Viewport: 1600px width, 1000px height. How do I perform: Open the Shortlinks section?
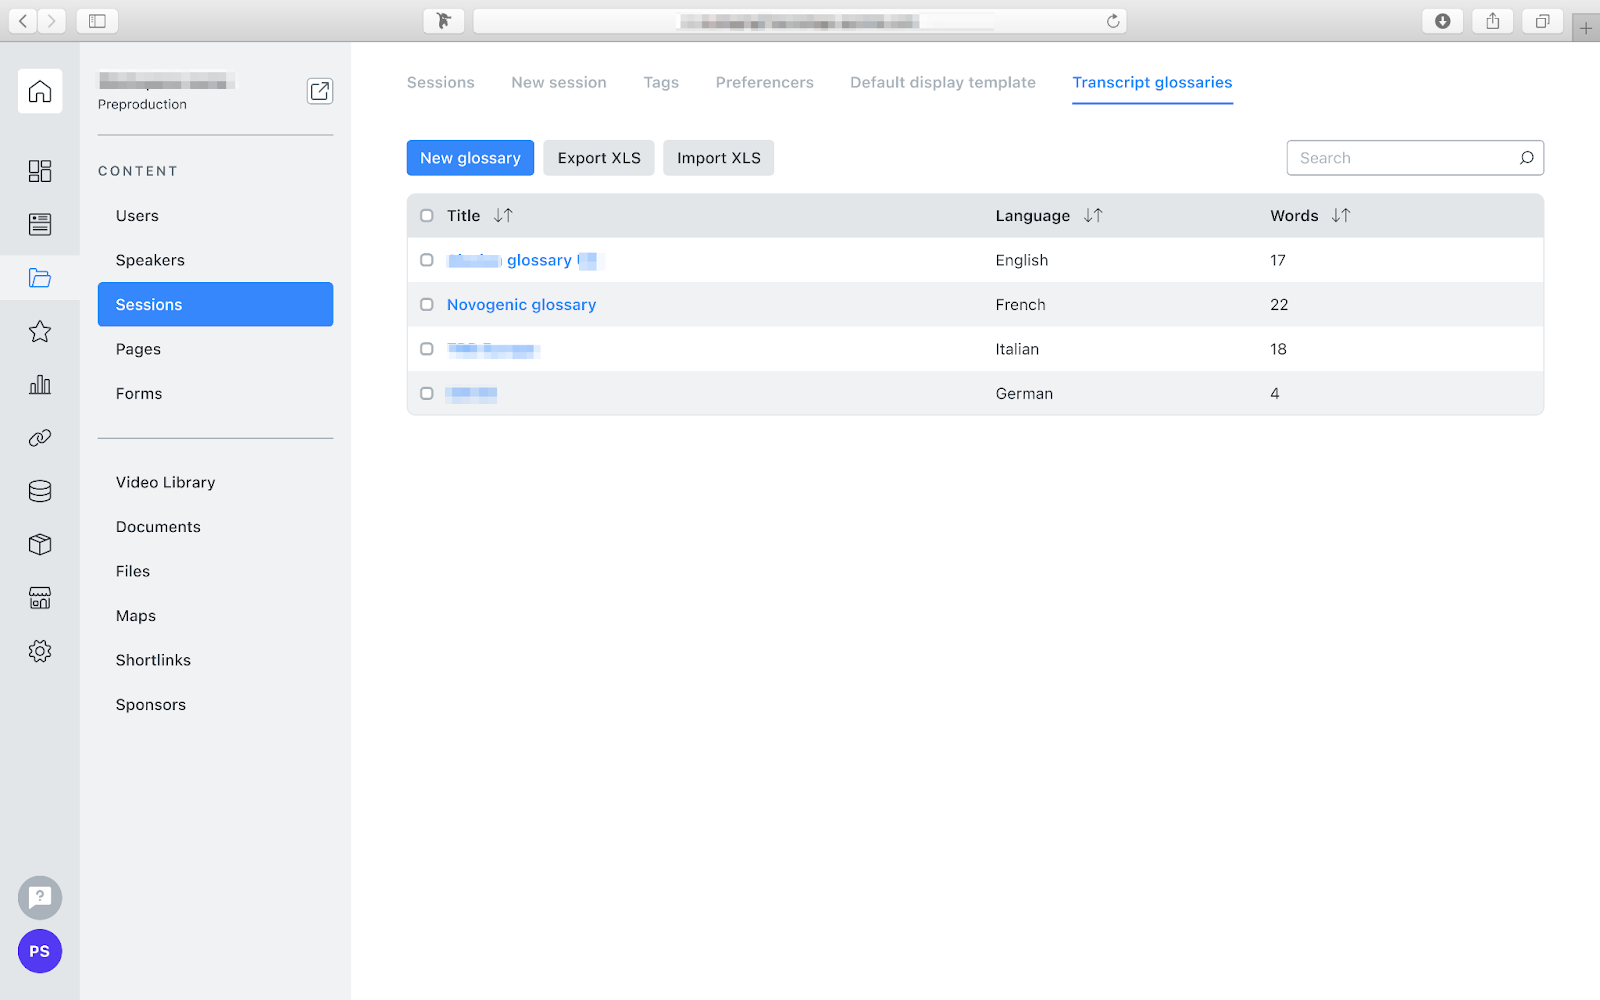(153, 660)
